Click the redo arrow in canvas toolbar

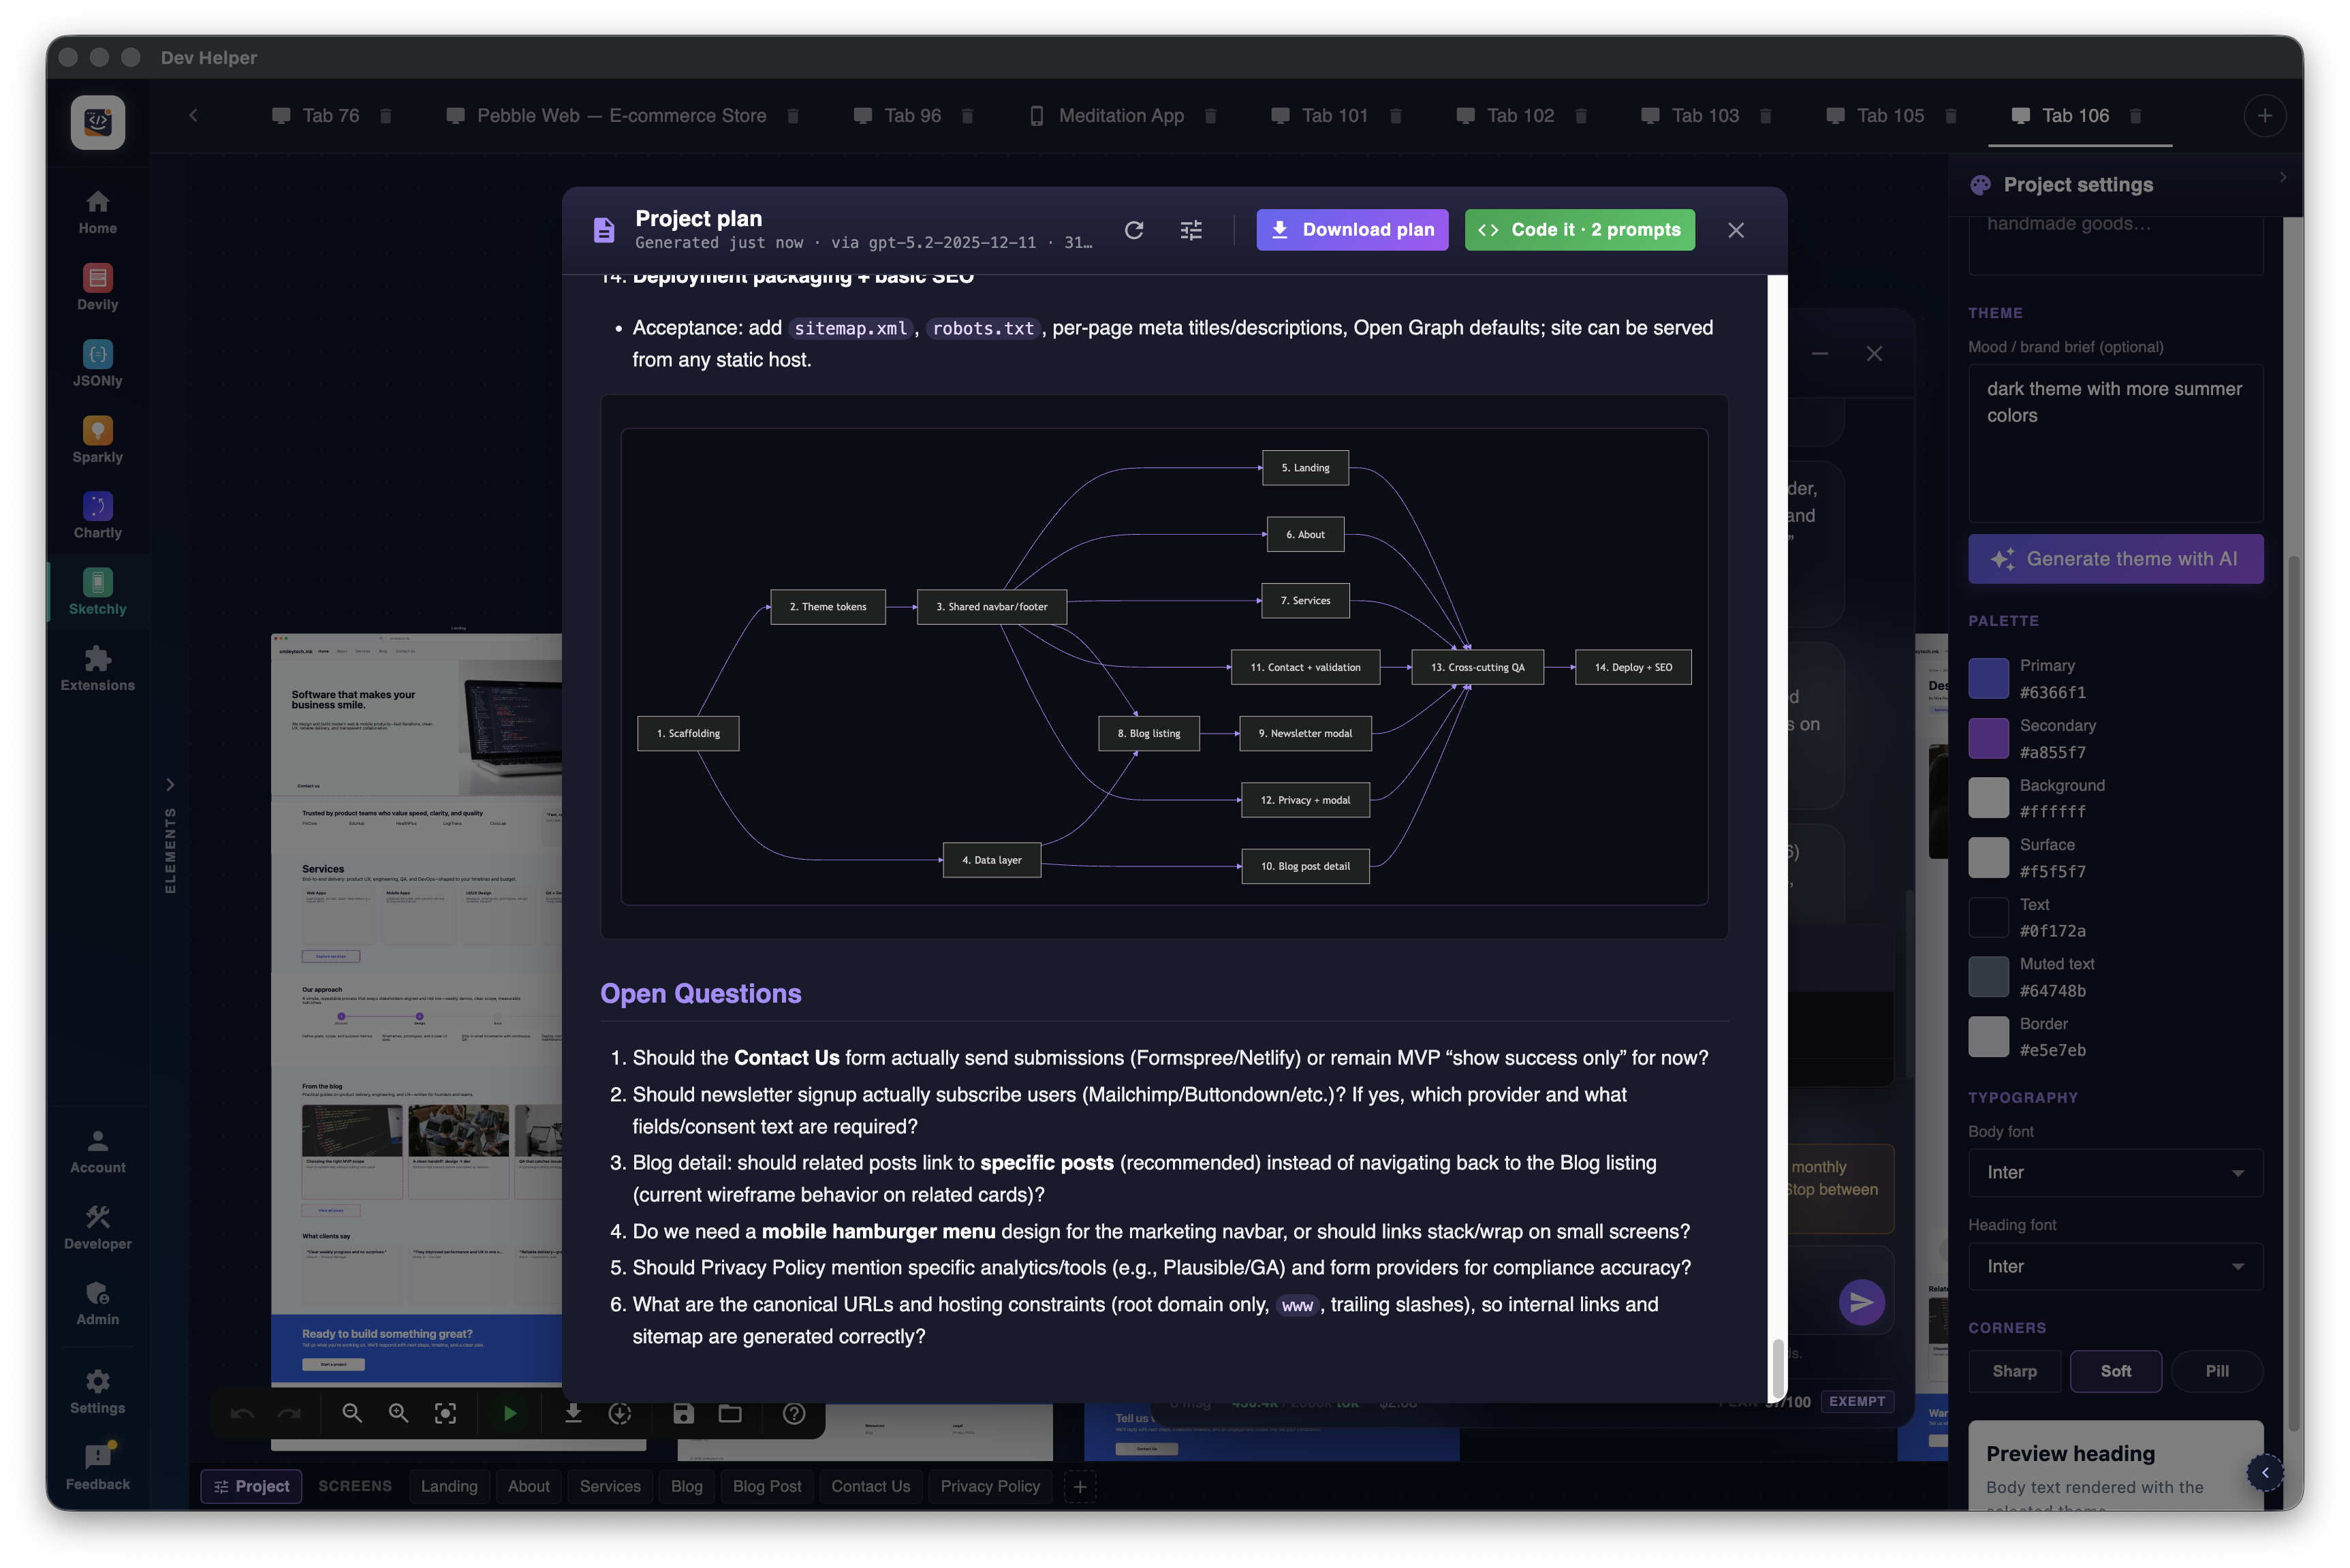coord(289,1412)
